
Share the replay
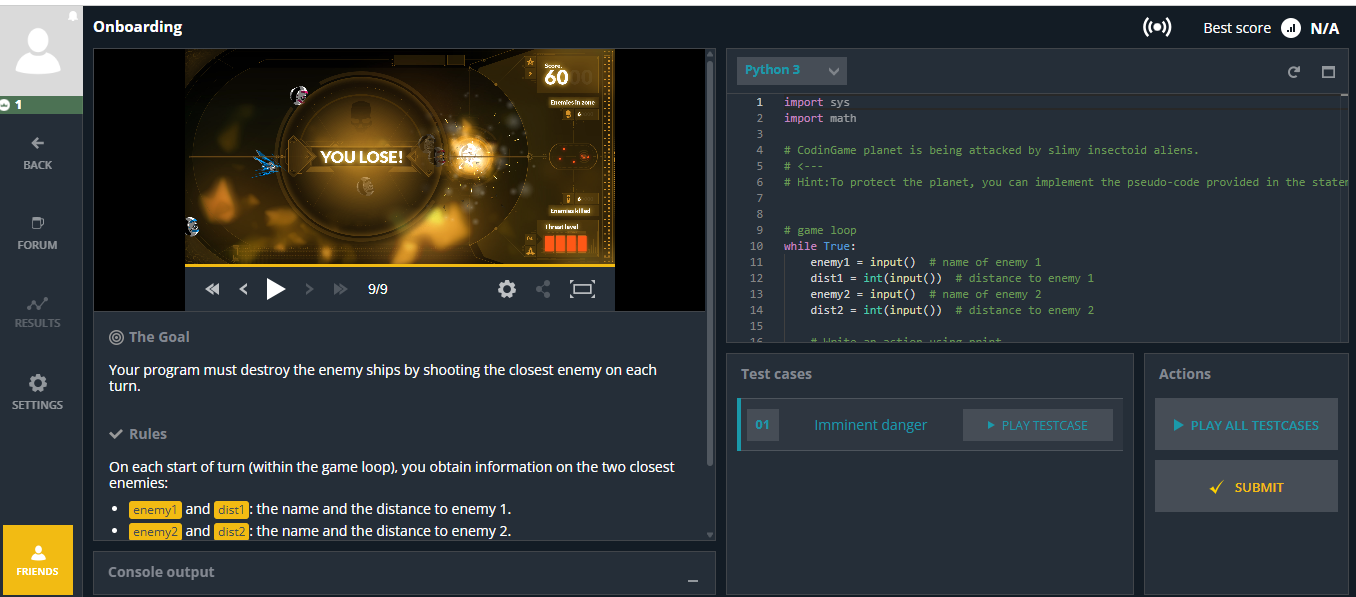(543, 289)
